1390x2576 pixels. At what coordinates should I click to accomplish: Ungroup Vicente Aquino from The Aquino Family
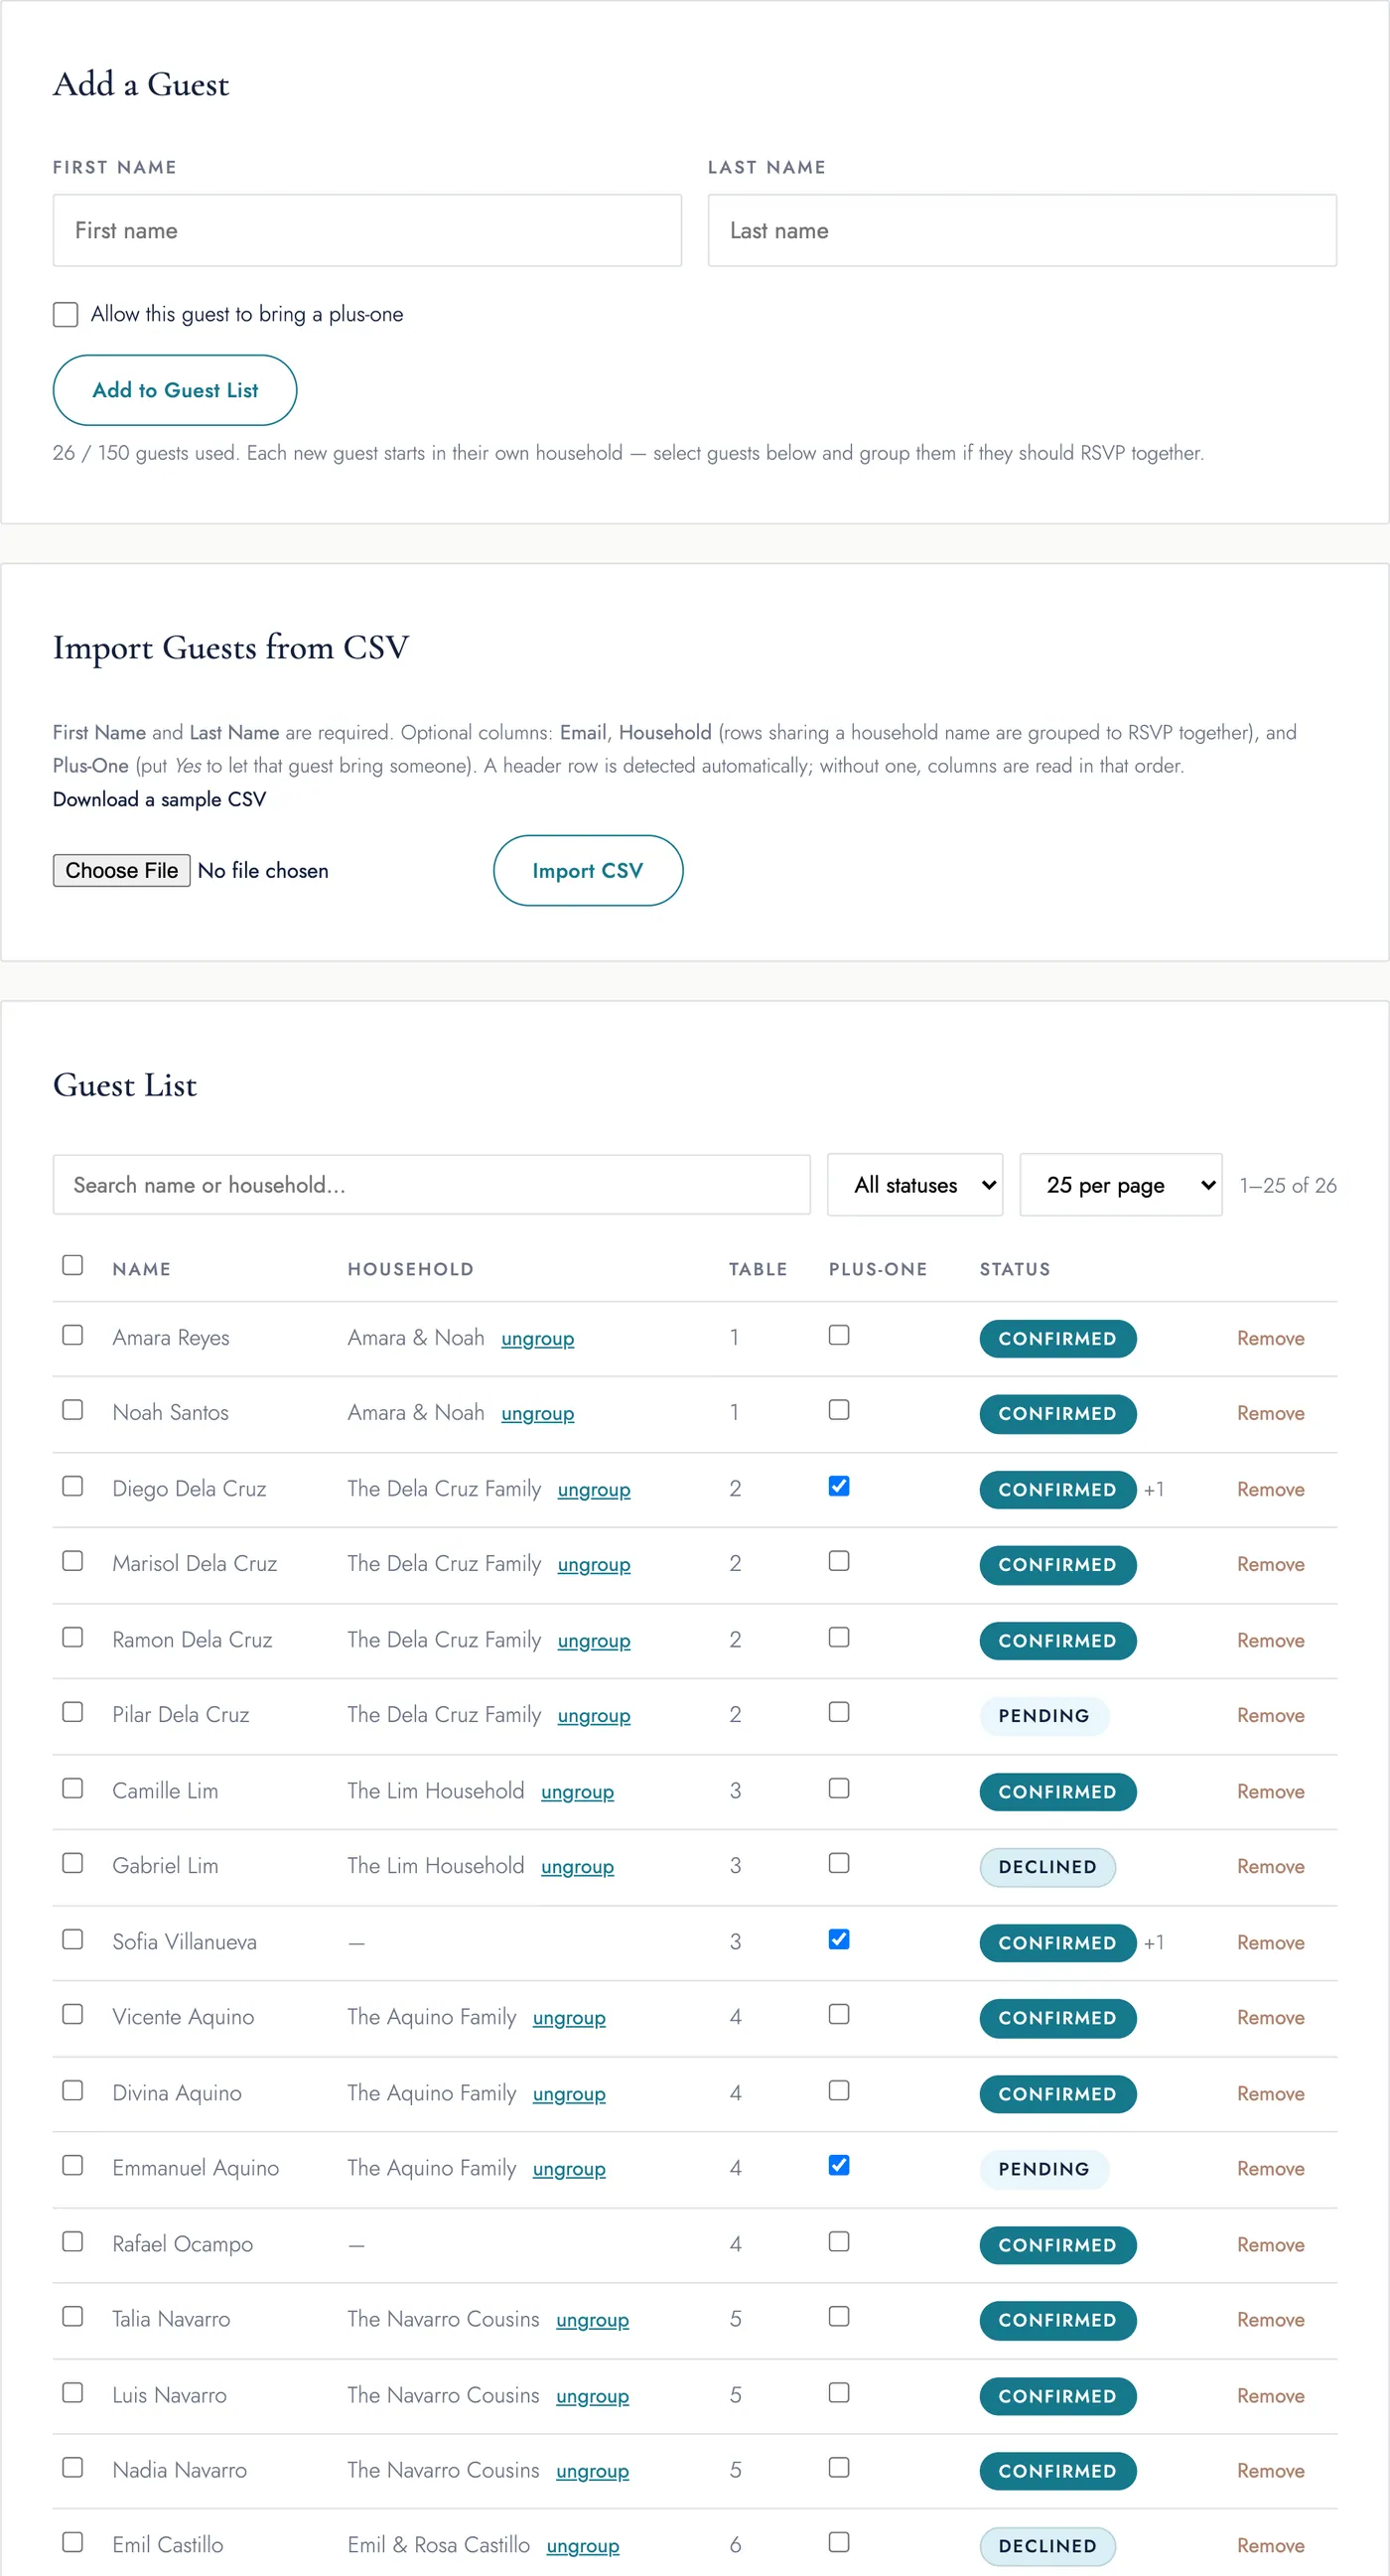(569, 2017)
